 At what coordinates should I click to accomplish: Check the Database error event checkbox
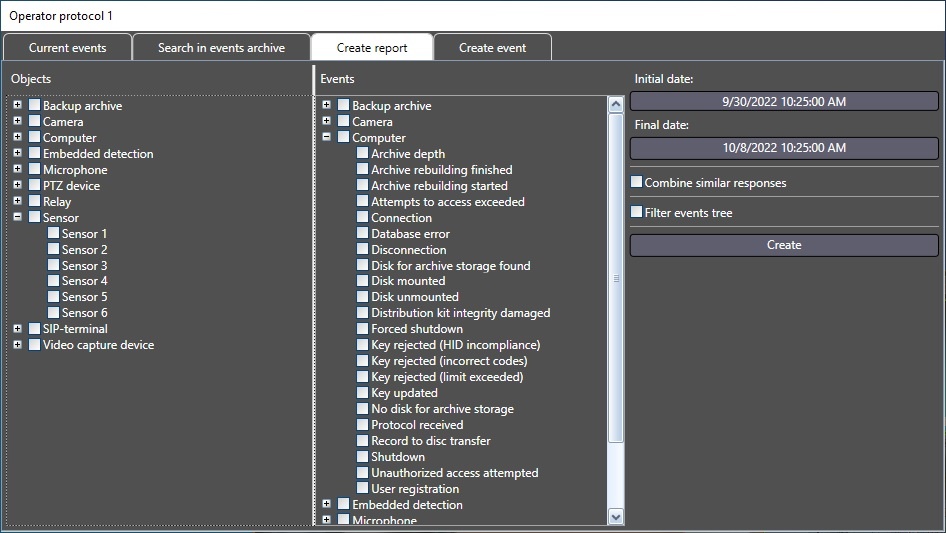pos(363,234)
